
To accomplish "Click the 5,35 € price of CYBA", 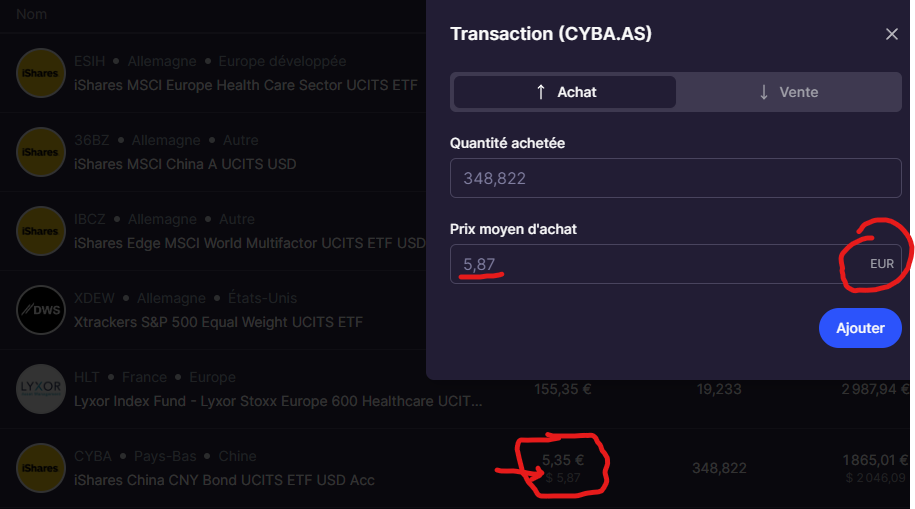I will click(x=562, y=461).
